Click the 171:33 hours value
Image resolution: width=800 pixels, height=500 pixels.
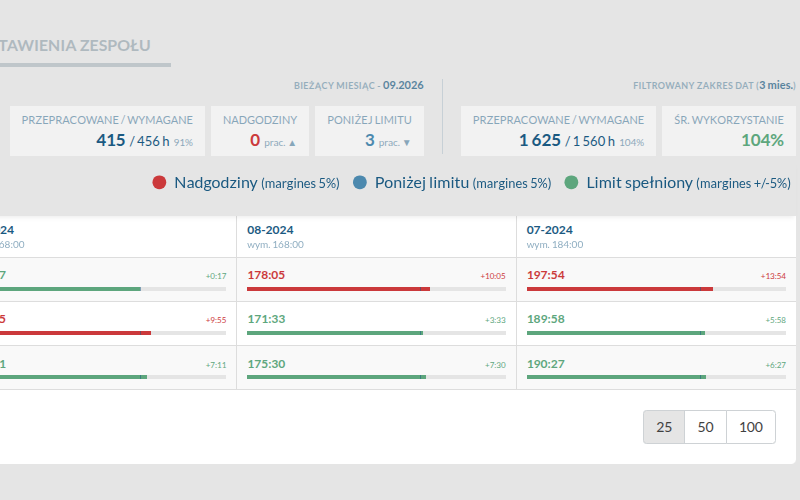point(266,319)
